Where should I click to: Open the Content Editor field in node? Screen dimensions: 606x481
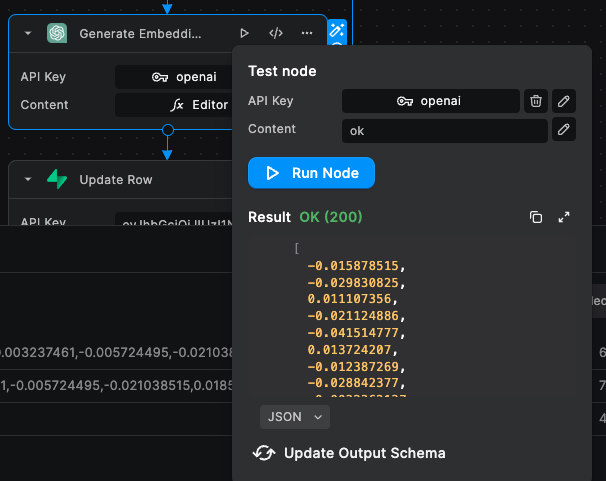click(x=174, y=105)
